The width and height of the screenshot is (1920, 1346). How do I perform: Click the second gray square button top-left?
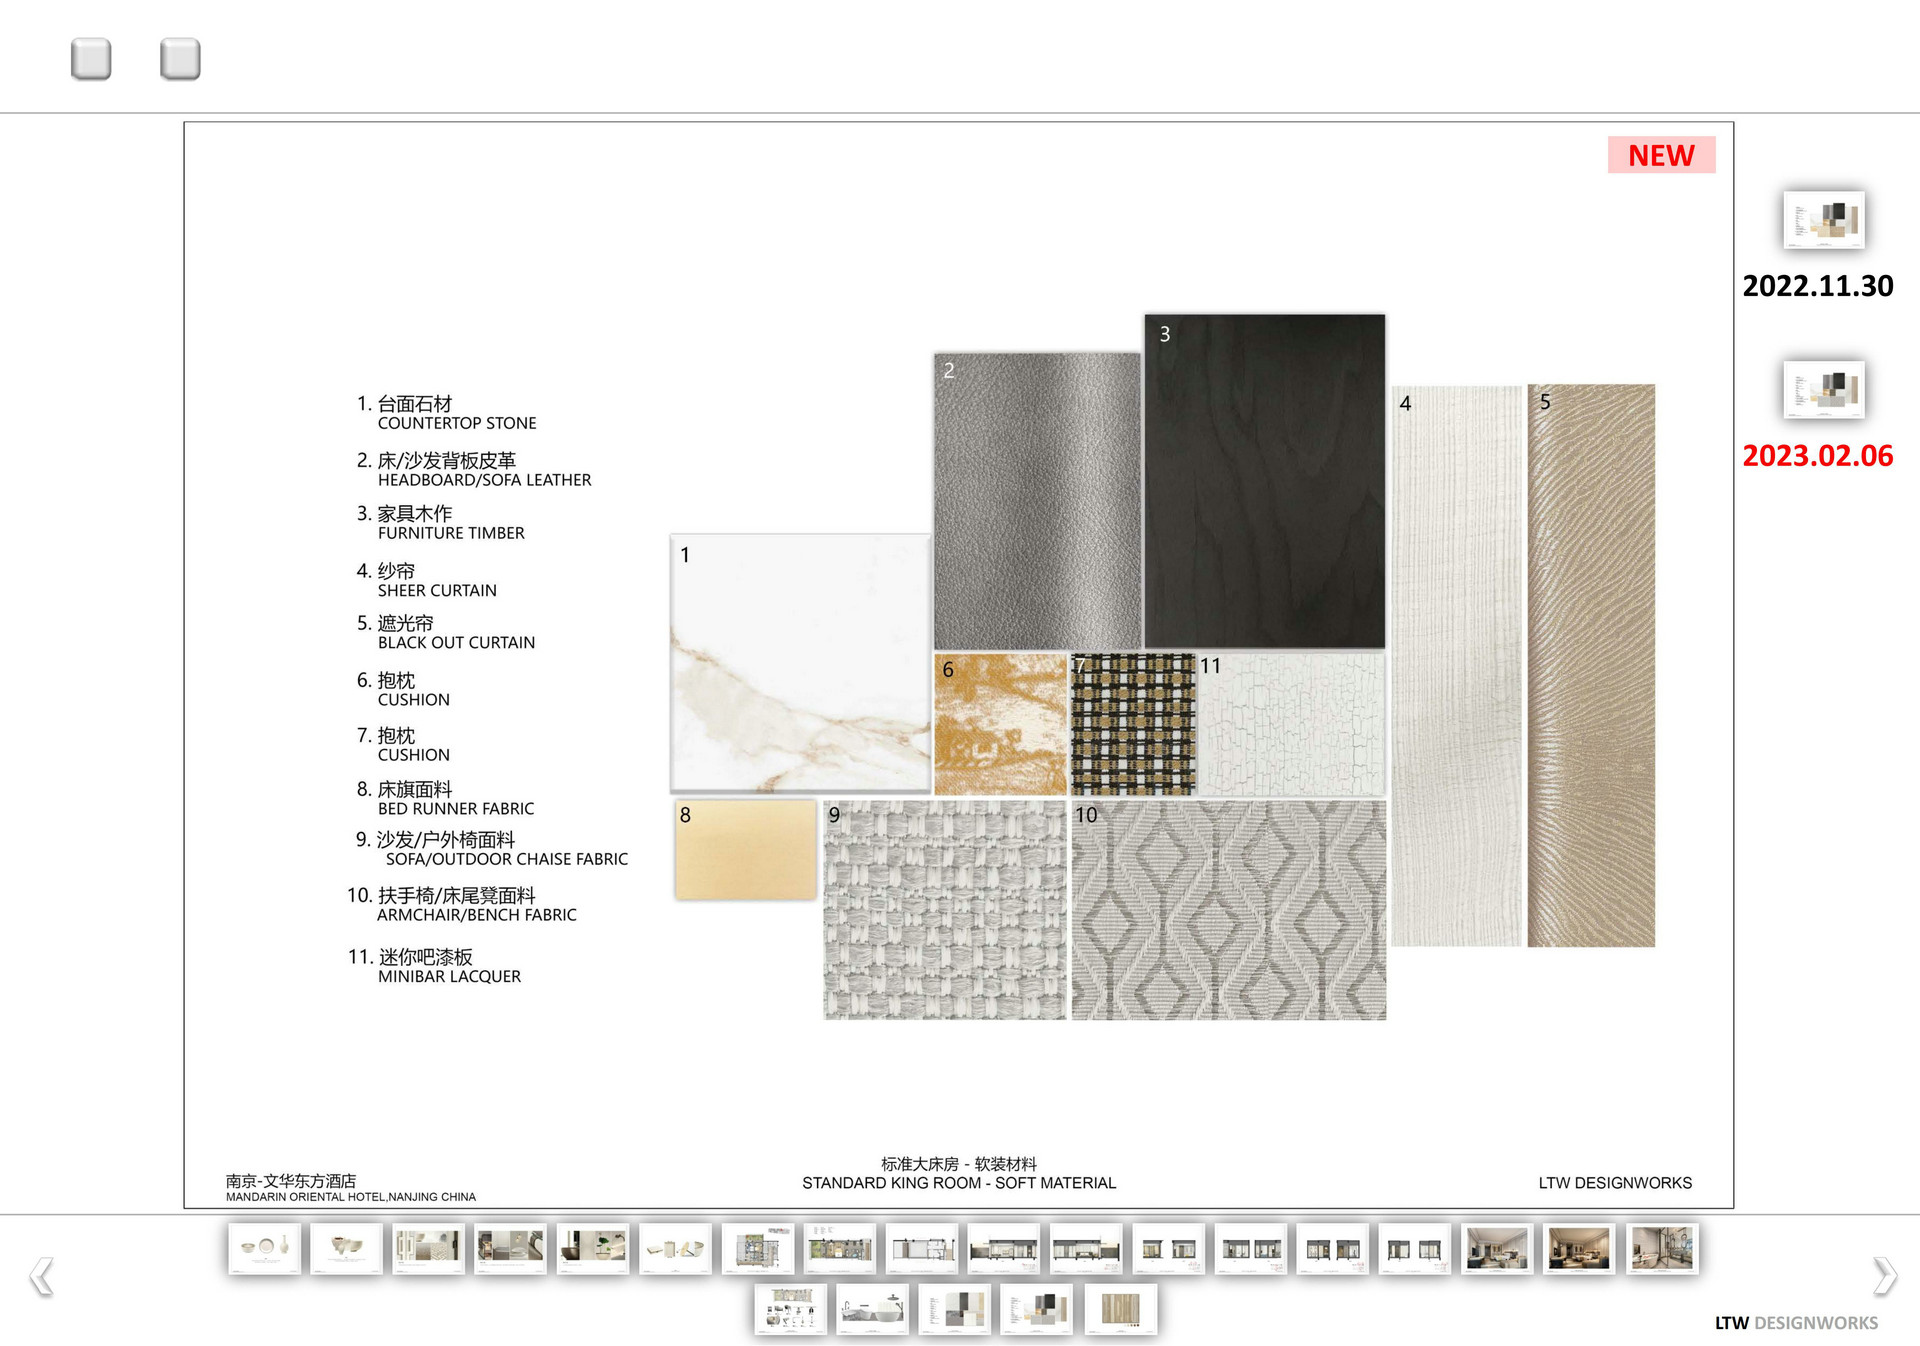coord(180,59)
